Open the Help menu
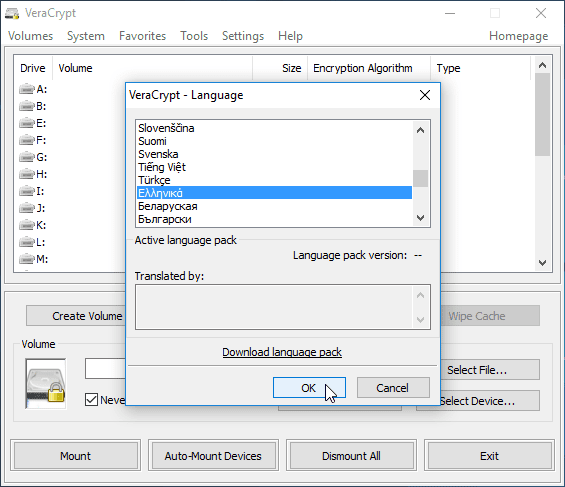 [x=290, y=36]
